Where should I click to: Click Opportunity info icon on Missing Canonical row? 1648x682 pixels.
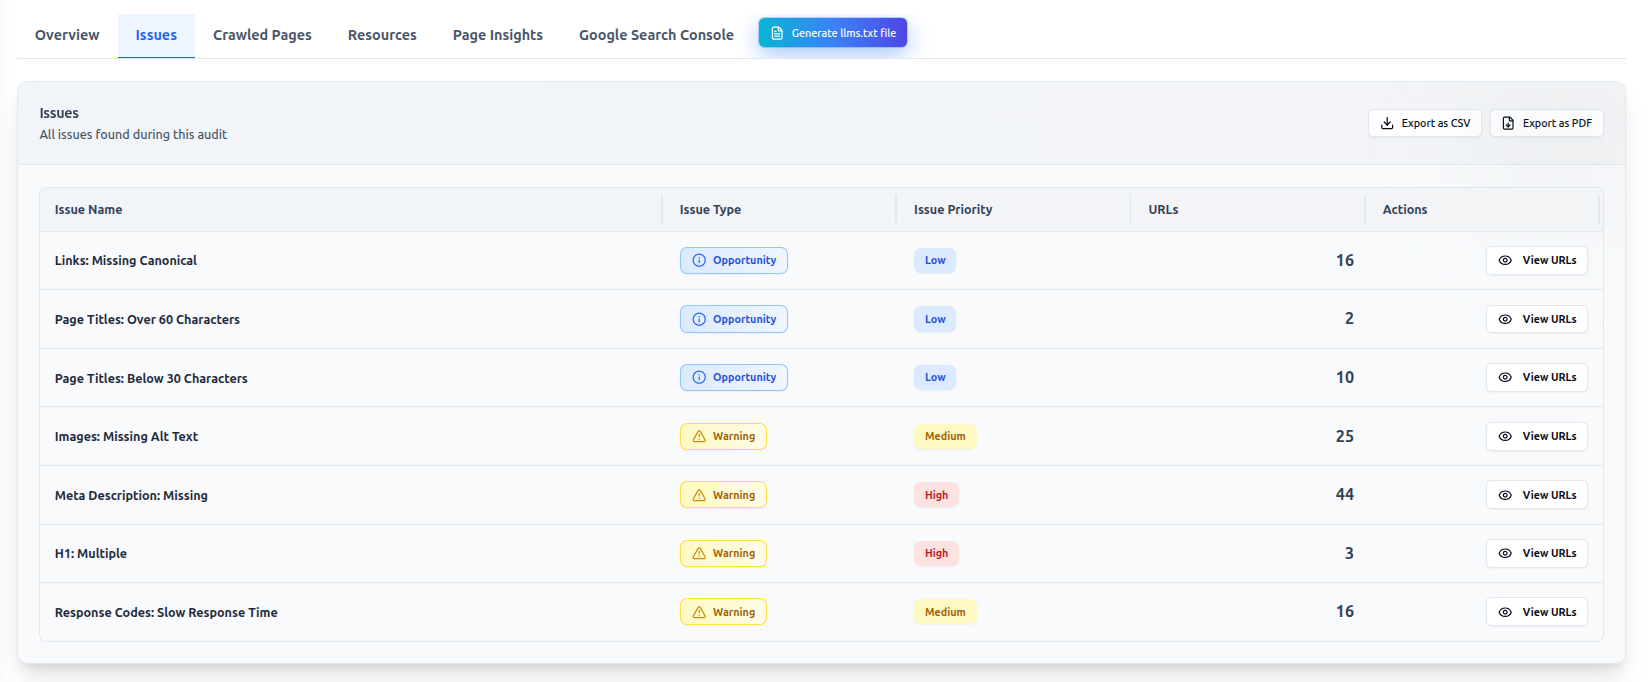(x=699, y=260)
